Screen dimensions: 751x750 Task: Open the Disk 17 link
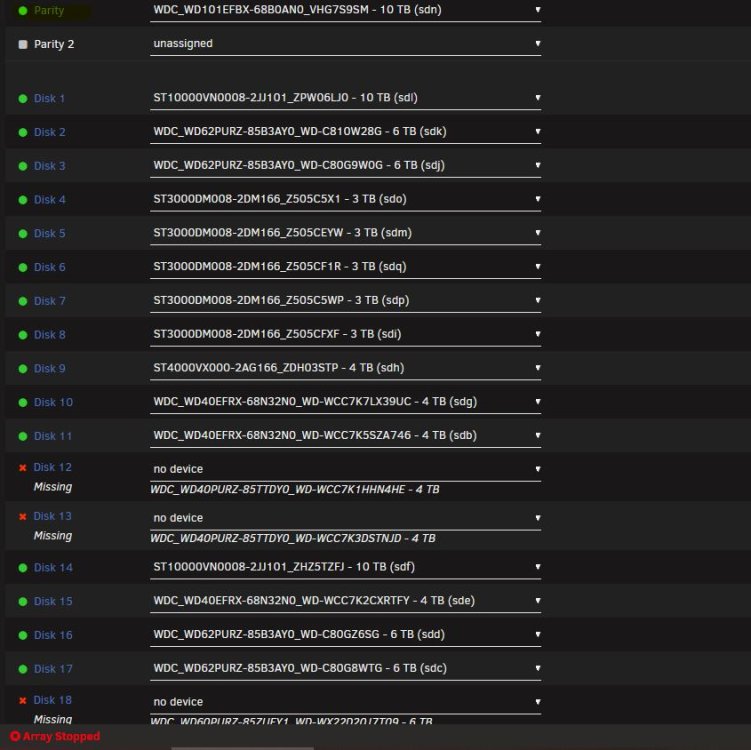click(53, 670)
